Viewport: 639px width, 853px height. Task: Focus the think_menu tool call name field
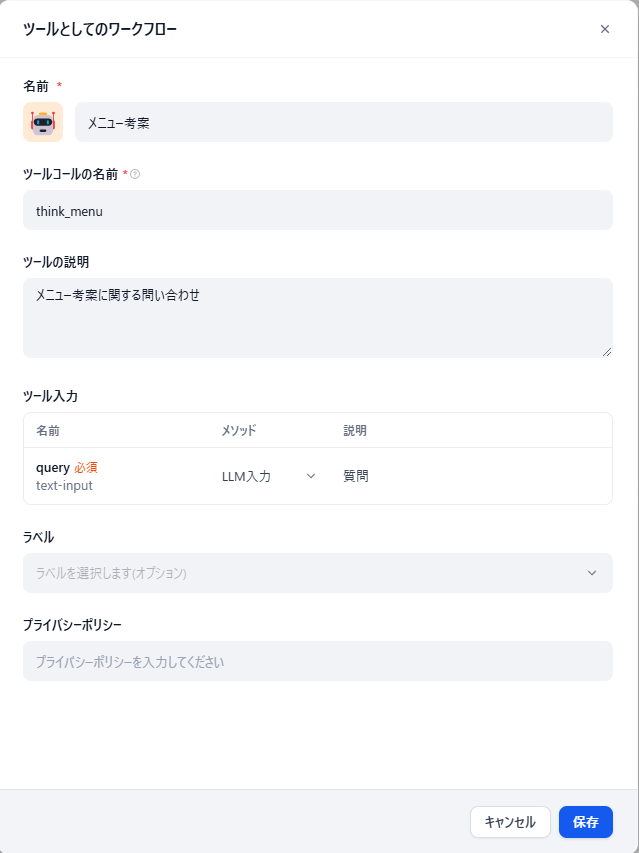click(x=317, y=210)
